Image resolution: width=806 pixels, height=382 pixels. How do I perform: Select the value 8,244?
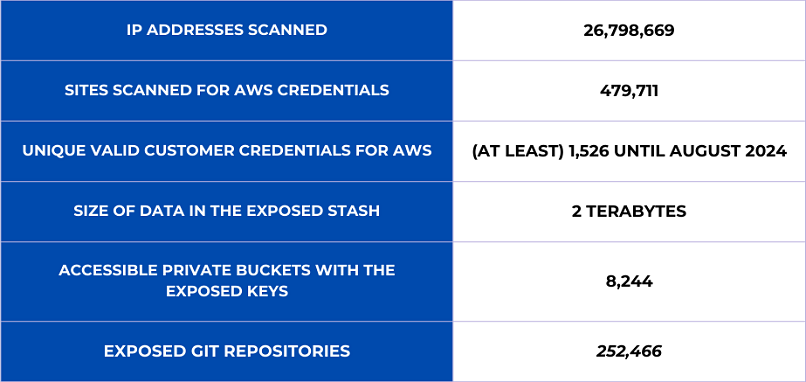[629, 282]
